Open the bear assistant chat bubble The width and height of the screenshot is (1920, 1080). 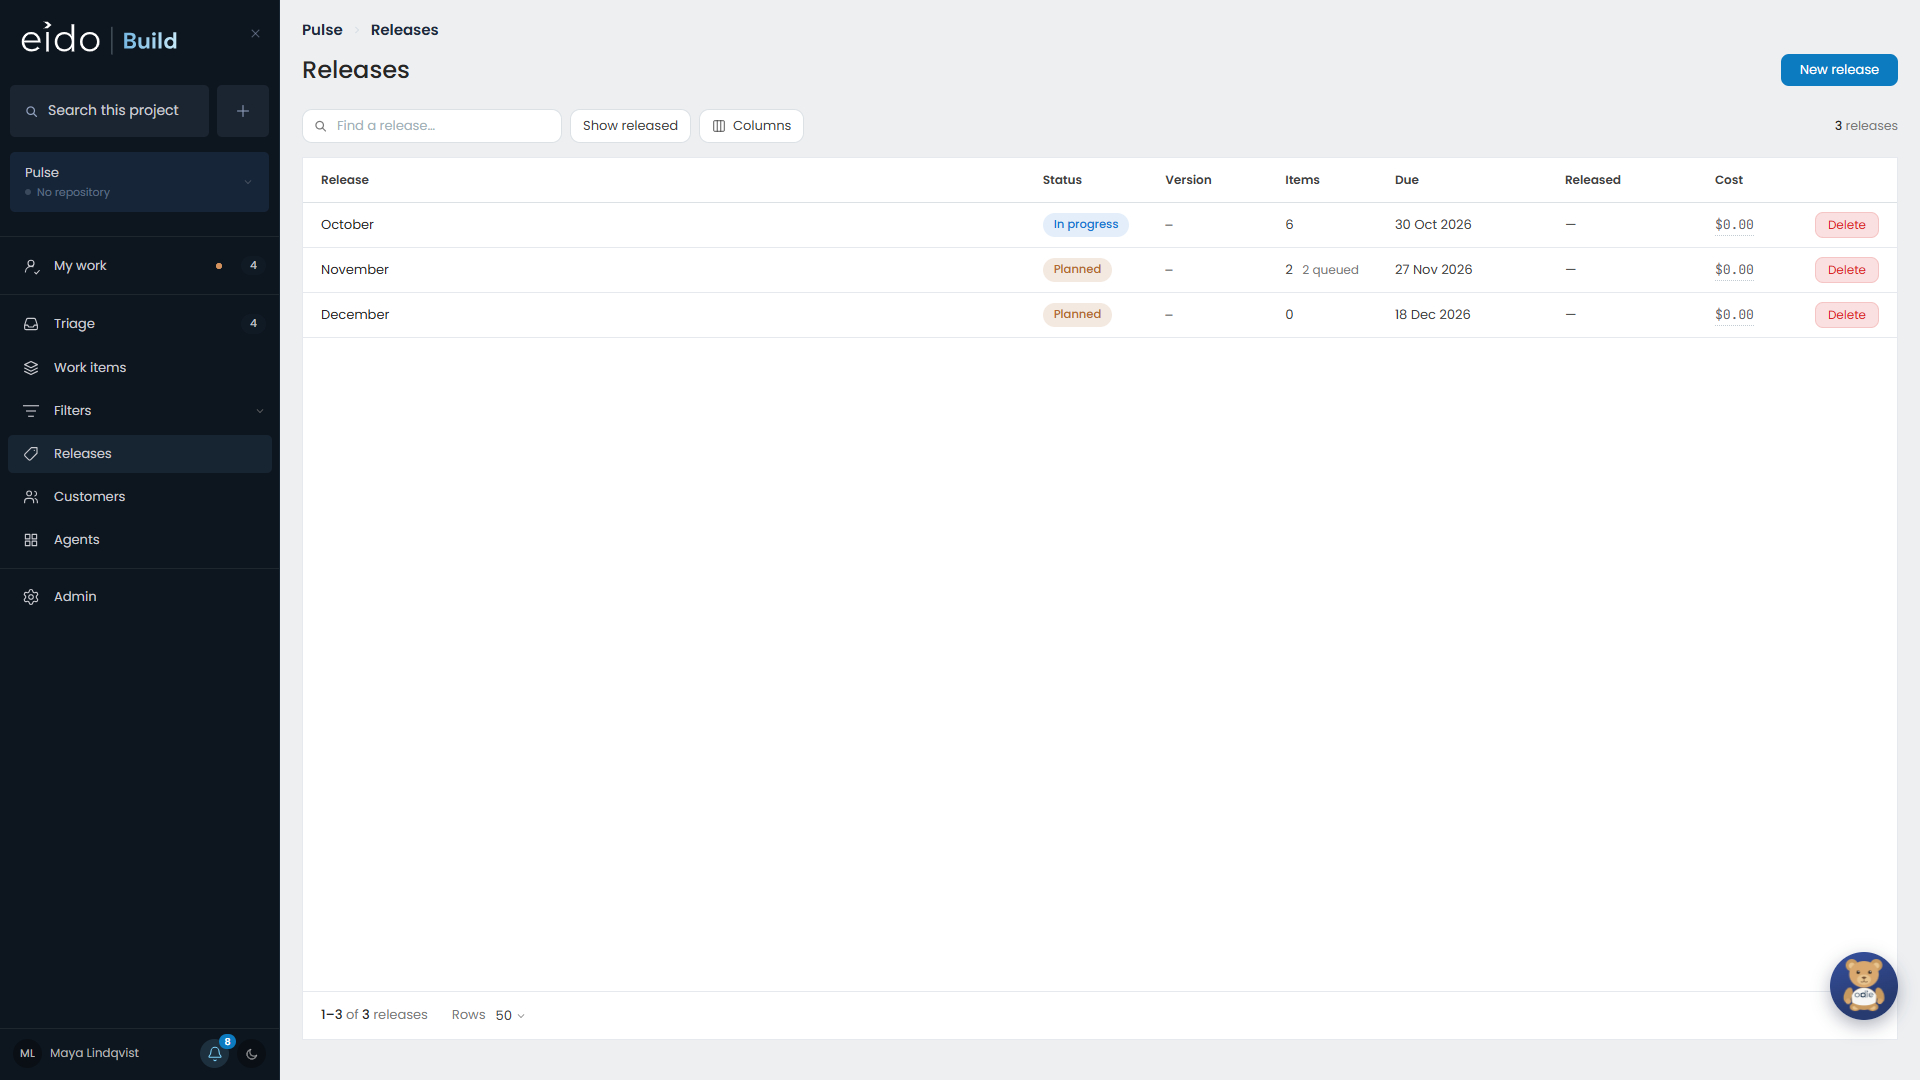point(1863,985)
